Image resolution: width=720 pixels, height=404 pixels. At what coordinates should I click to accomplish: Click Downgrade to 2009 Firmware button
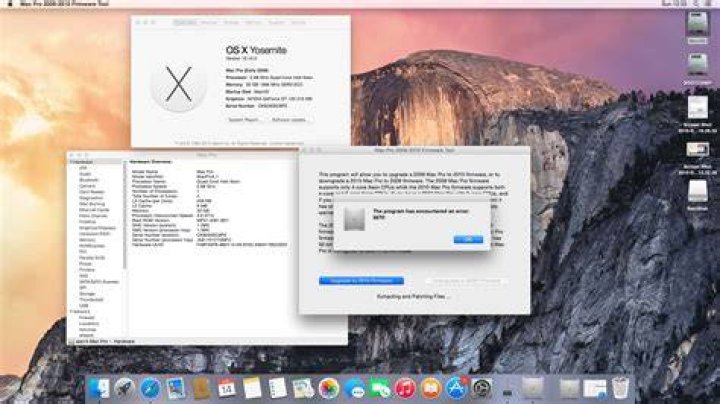466,281
